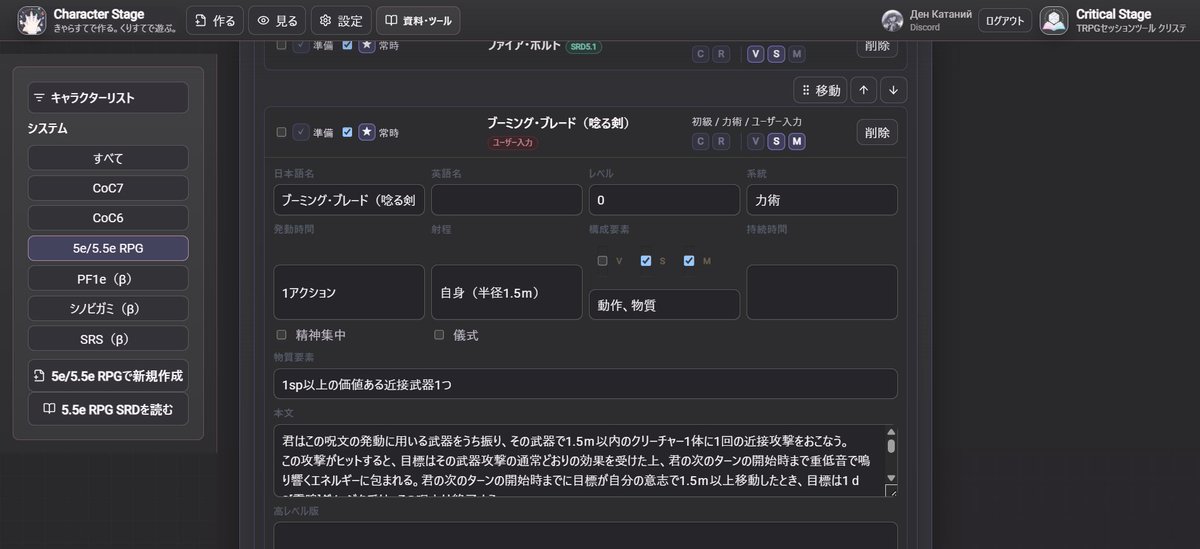
Task: Toggle 常時 checkbox for ブーミング・ブレード
Action: [x=347, y=132]
